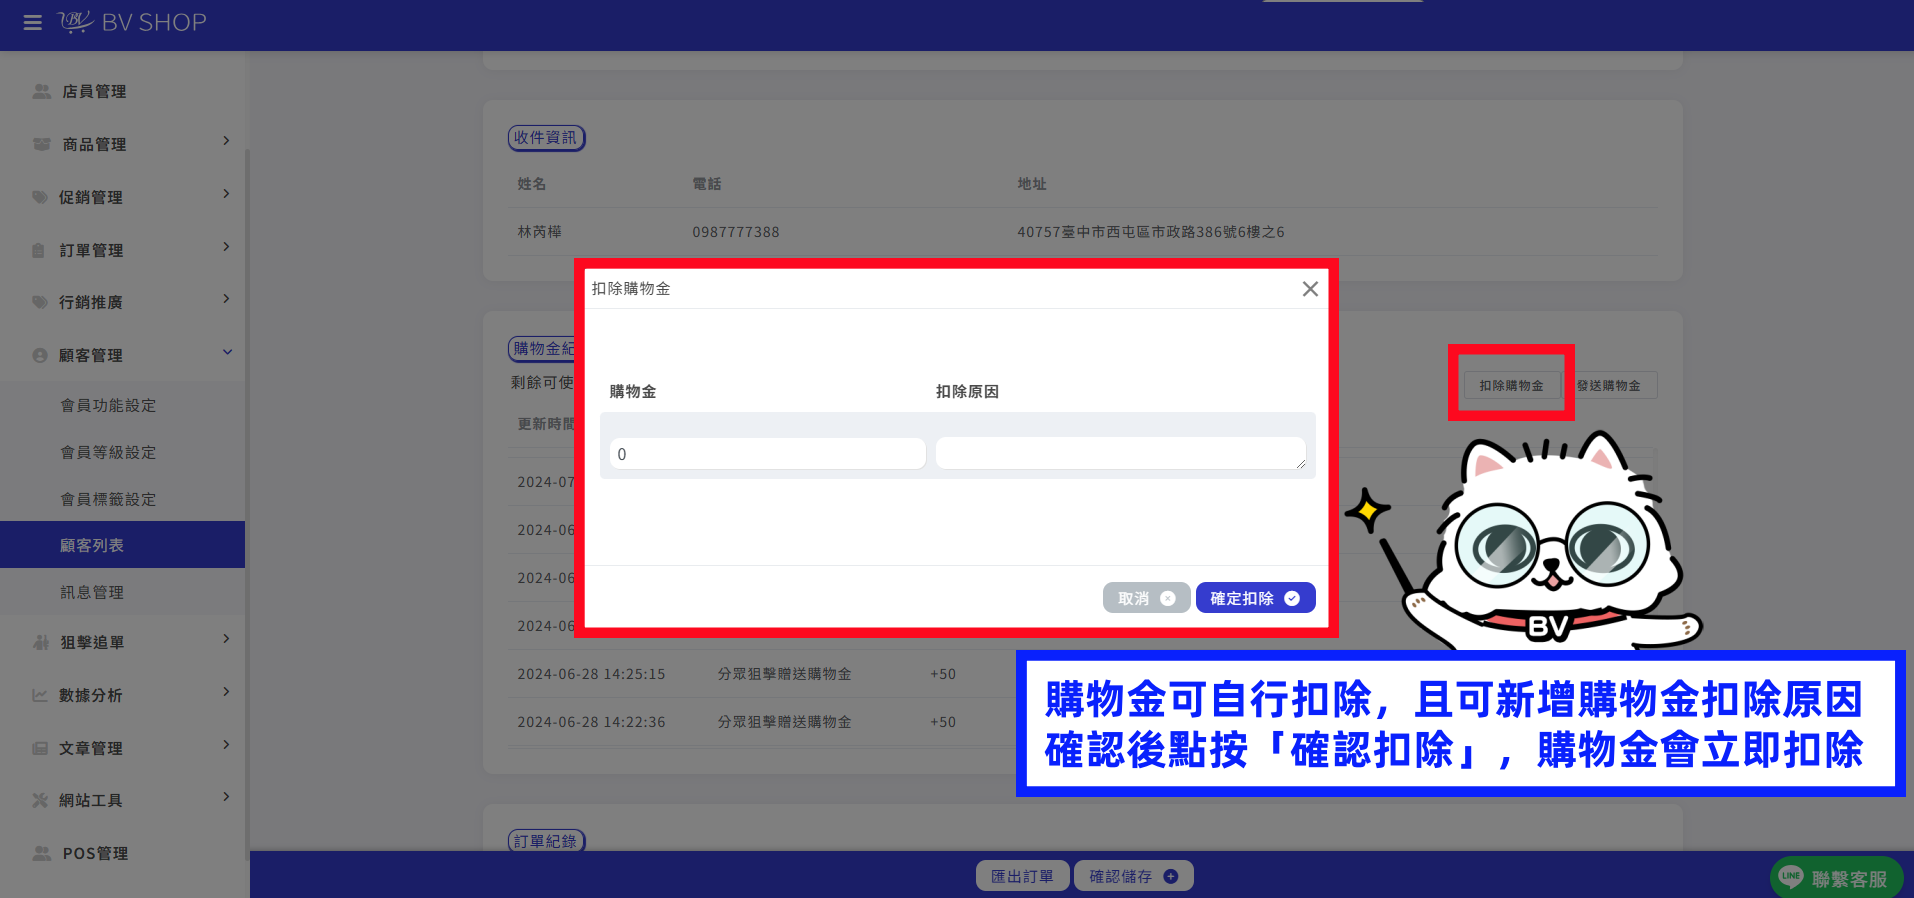
Task: Click the 確認儲存 button
Action: [1133, 876]
